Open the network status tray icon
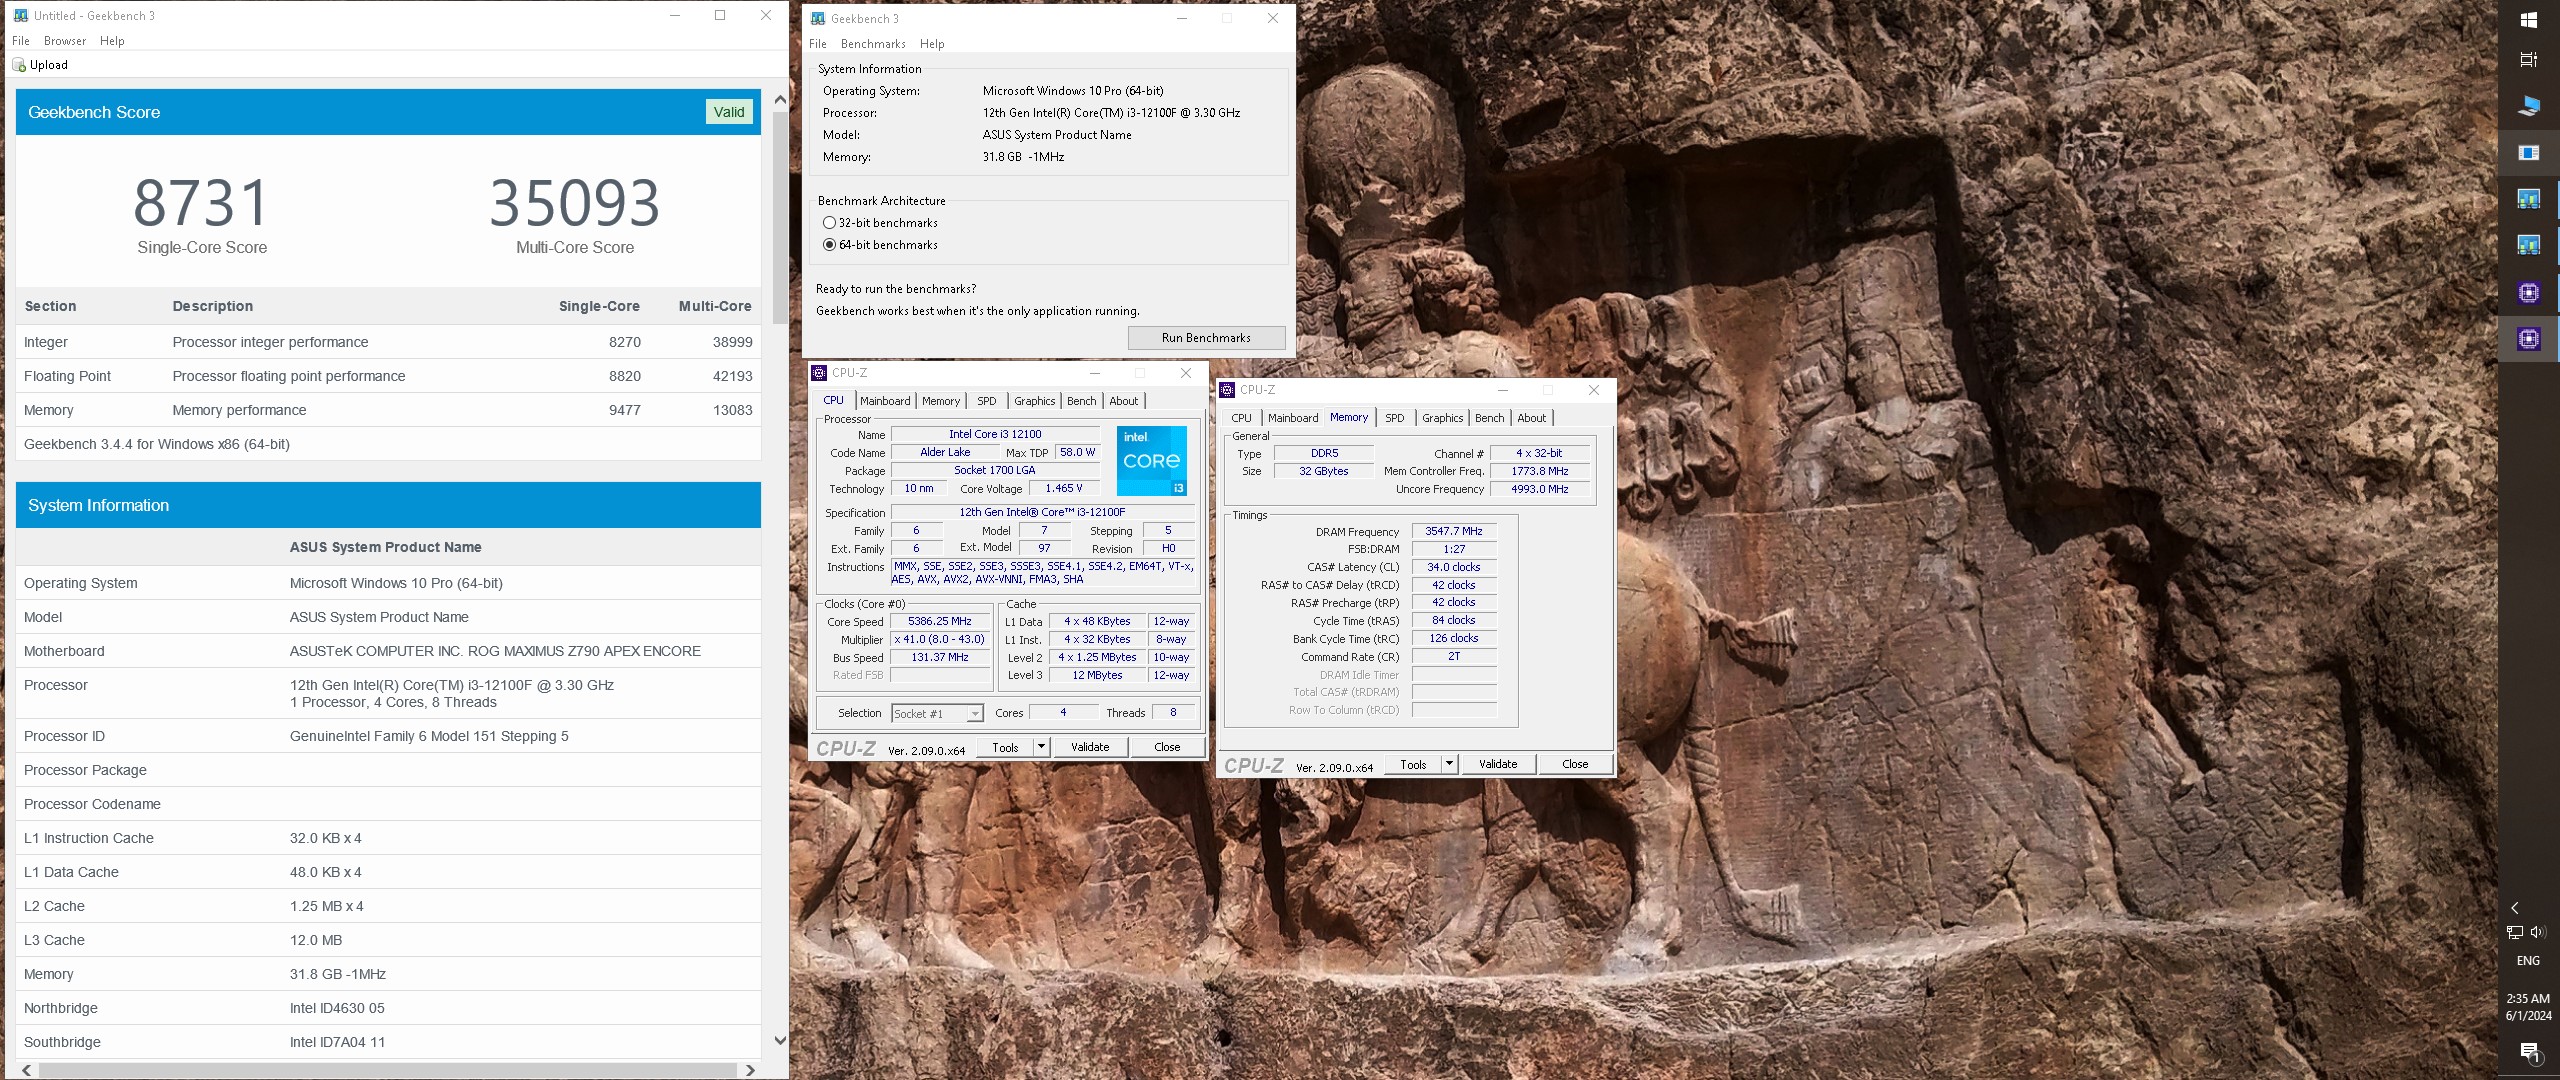 click(x=2514, y=932)
